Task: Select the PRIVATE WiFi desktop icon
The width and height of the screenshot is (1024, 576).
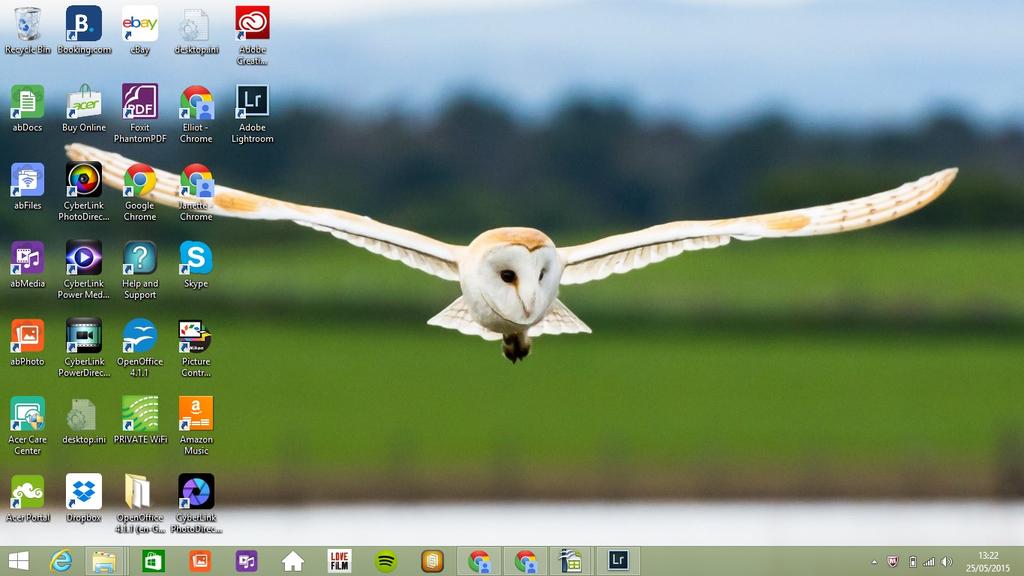Action: point(140,414)
